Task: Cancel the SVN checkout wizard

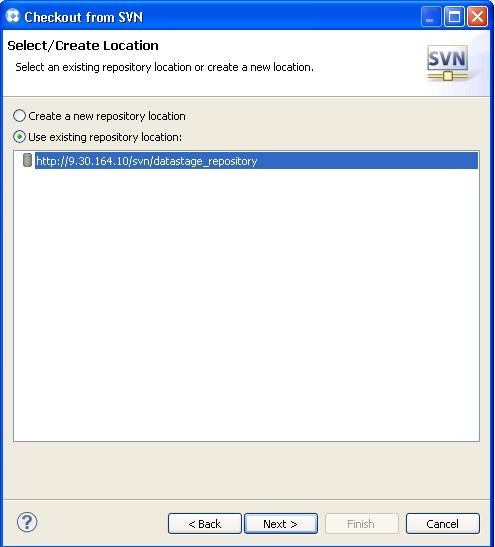Action: tap(443, 523)
